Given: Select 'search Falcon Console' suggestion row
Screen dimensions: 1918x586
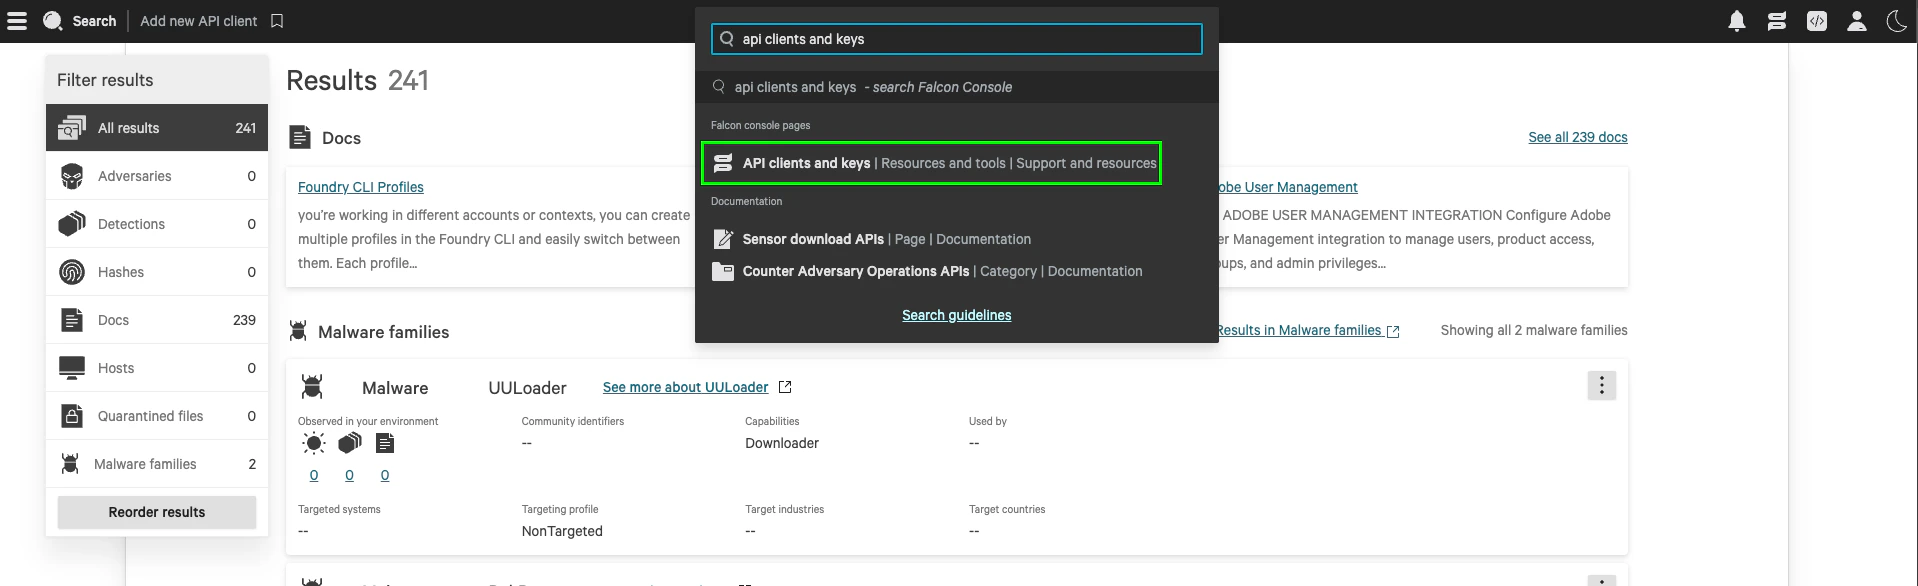Looking at the screenshot, I should [957, 87].
